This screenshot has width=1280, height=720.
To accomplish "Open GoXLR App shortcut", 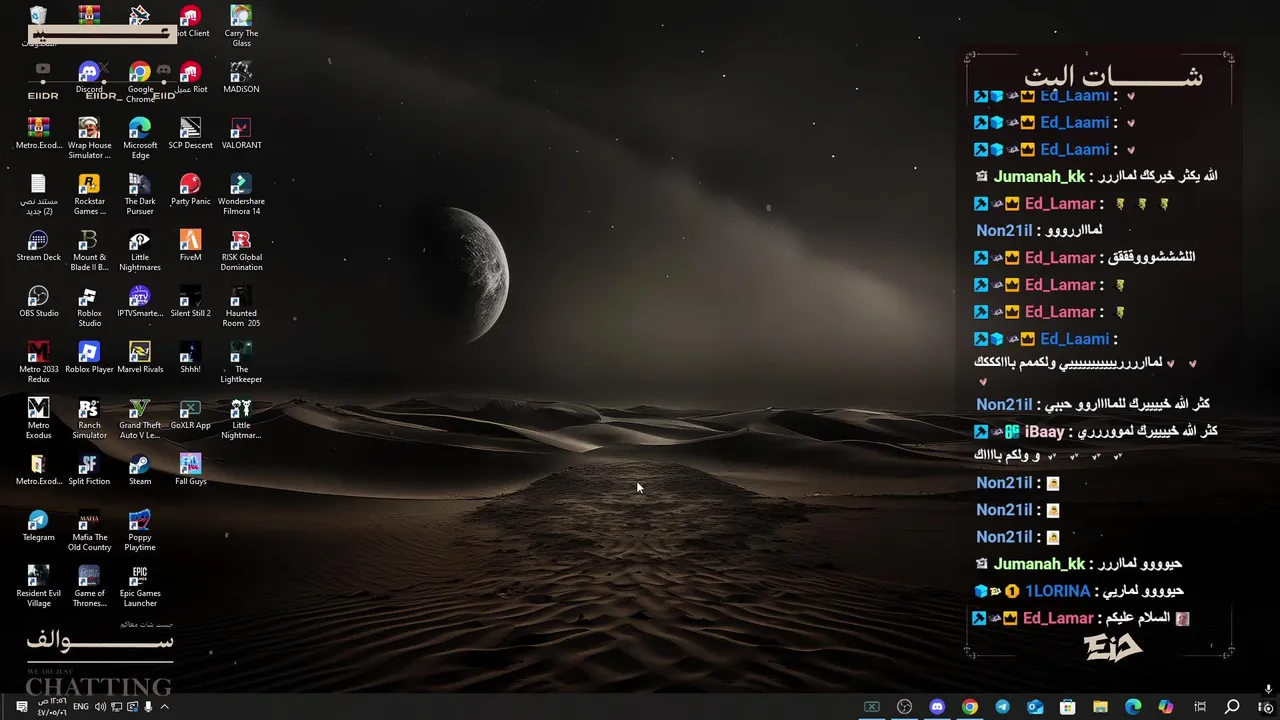I will pos(190,413).
